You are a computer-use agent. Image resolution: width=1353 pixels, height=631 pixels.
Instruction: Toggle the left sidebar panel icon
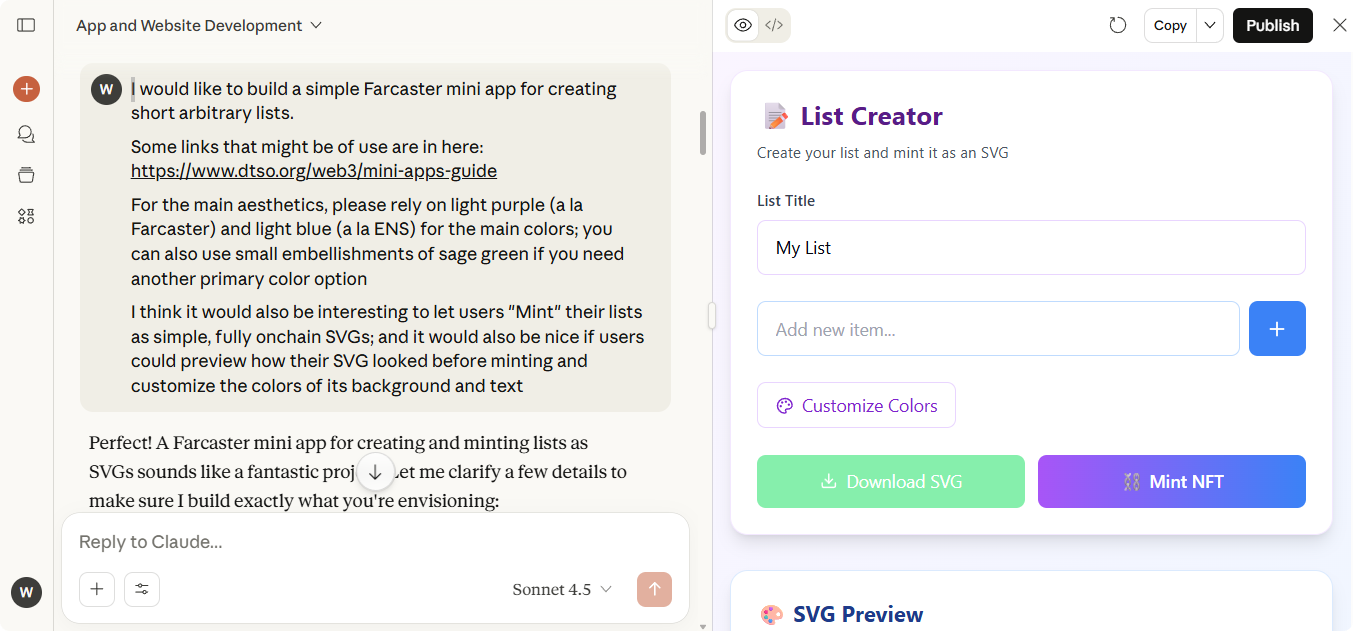pos(26,25)
